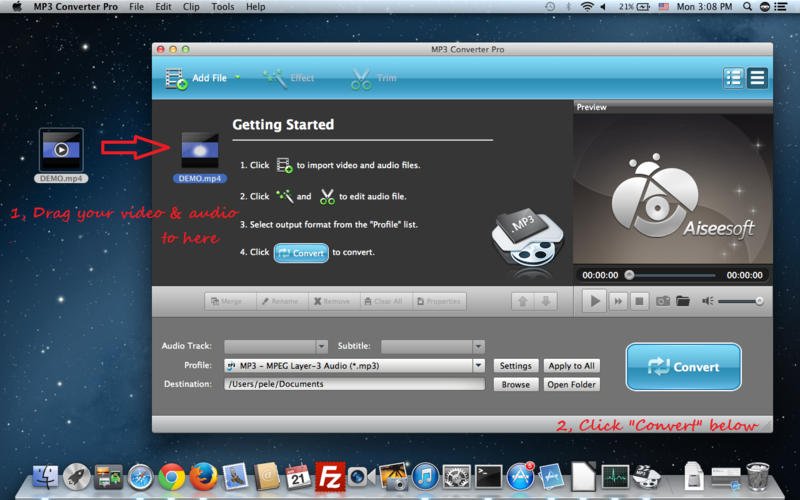Image resolution: width=800 pixels, height=500 pixels.
Task: Click the Clear All button
Action: click(x=384, y=302)
